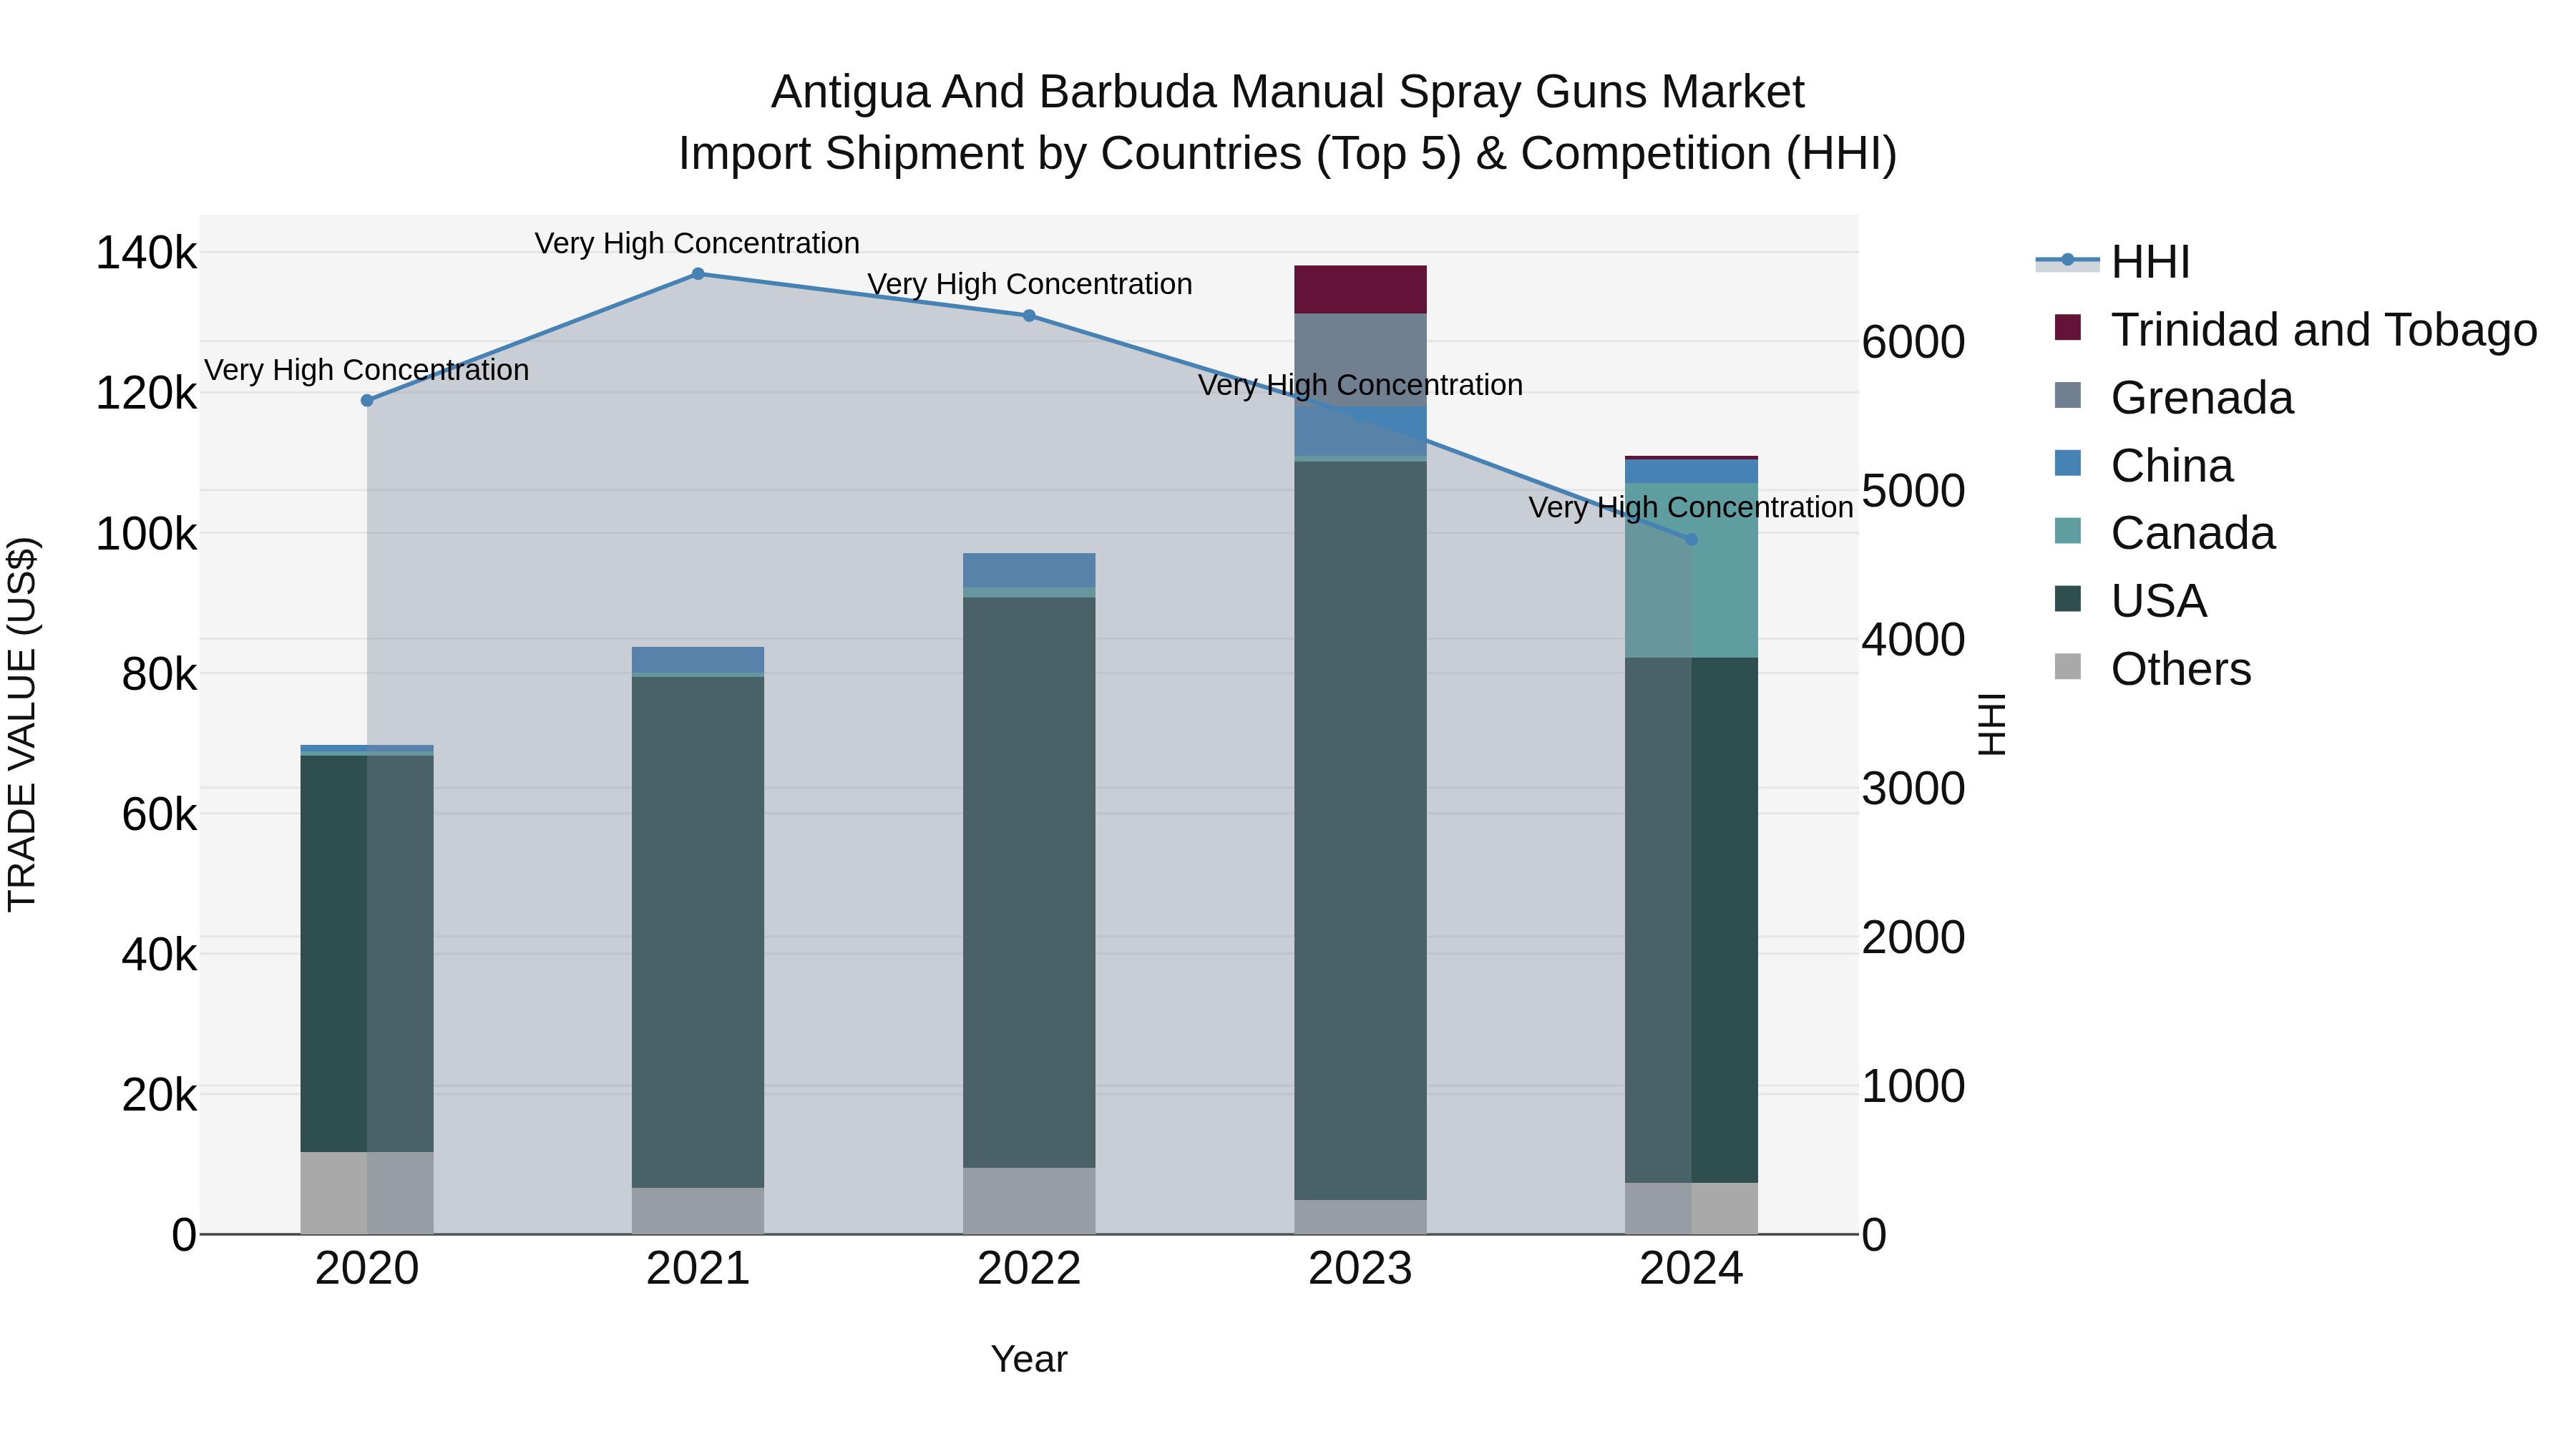
Task: Toggle Trinidad and Tobago legend entry
Action: coord(2295,330)
